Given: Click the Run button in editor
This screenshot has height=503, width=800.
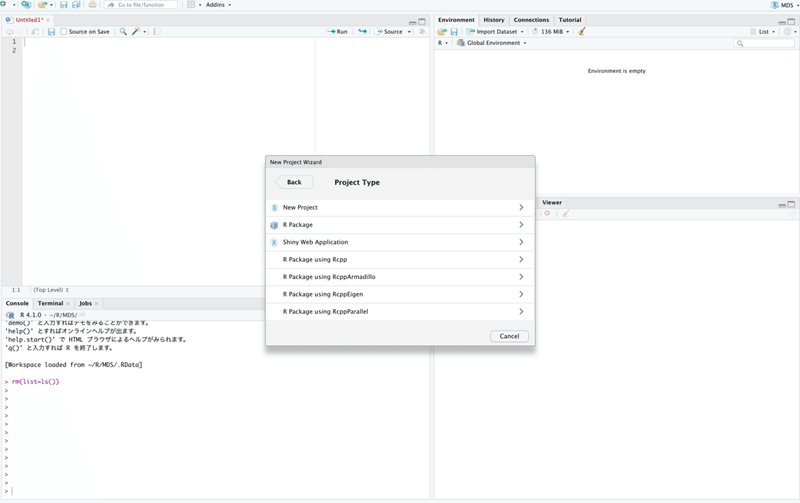Looking at the screenshot, I should [x=337, y=32].
